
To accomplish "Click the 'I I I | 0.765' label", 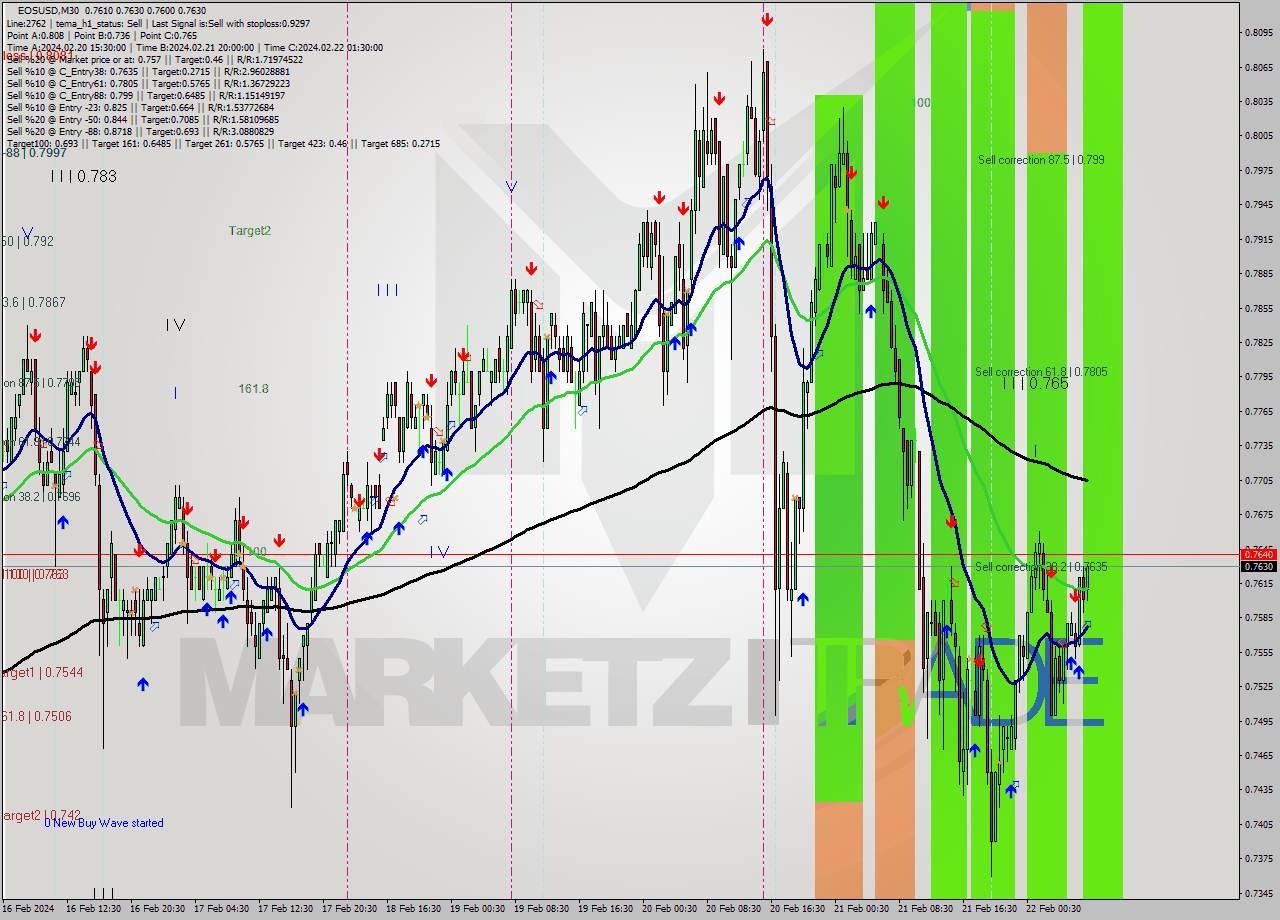I will (x=1036, y=383).
